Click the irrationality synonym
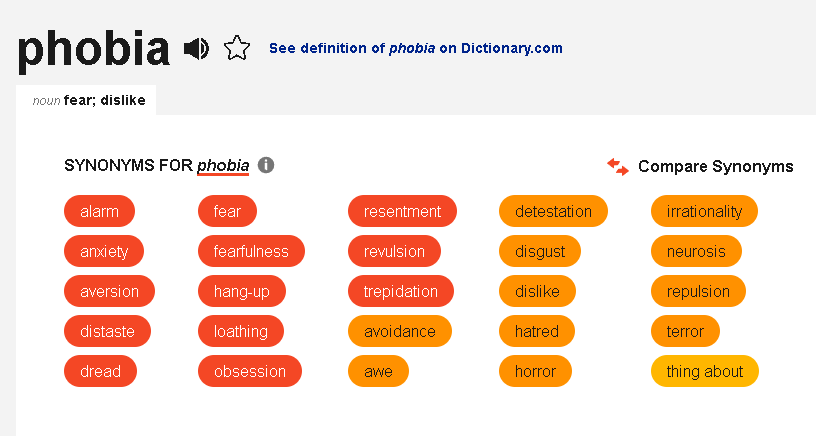Viewport: 816px width, 436px height. pos(704,211)
